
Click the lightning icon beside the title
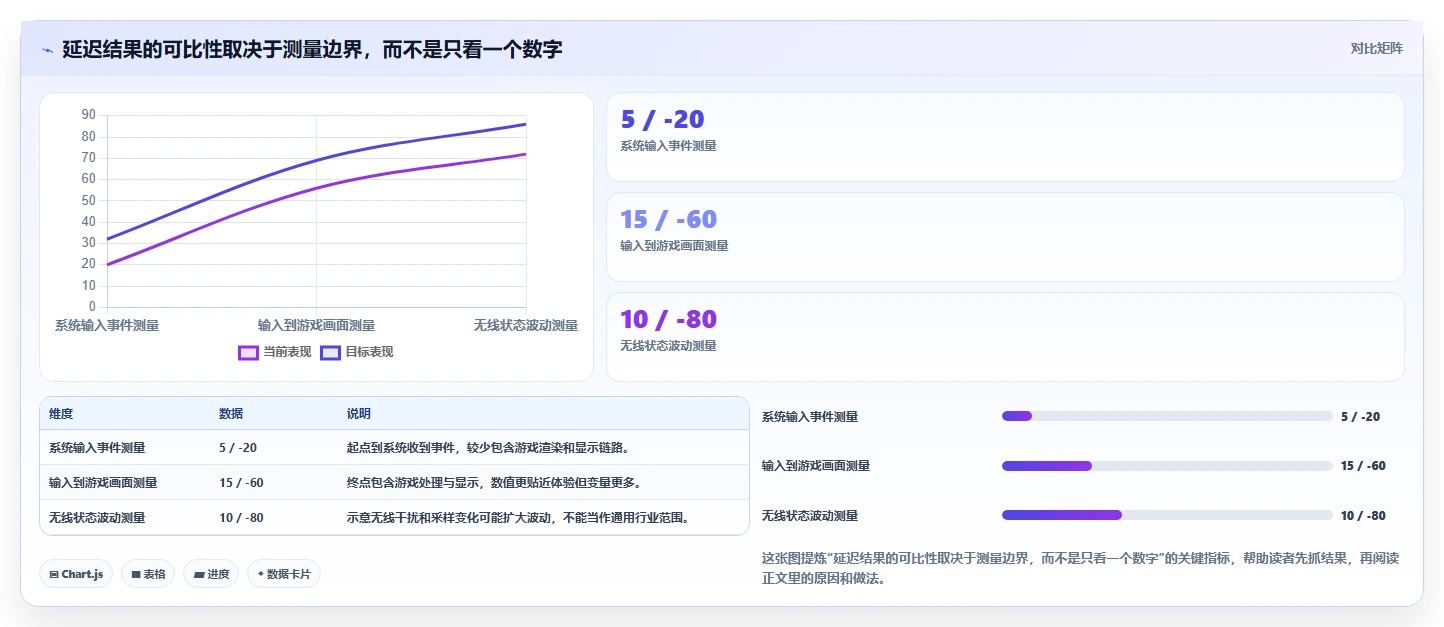[48, 49]
